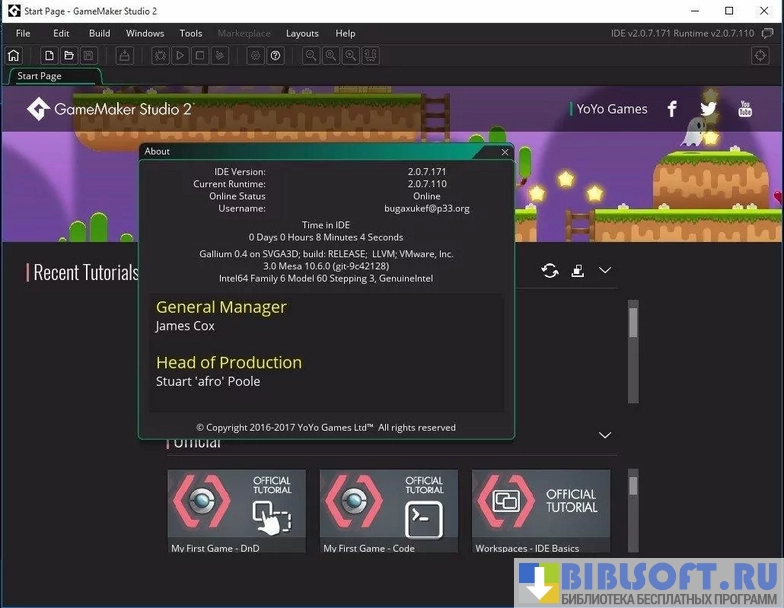Close the About dialog
Screen dimensions: 784x608
click(504, 152)
